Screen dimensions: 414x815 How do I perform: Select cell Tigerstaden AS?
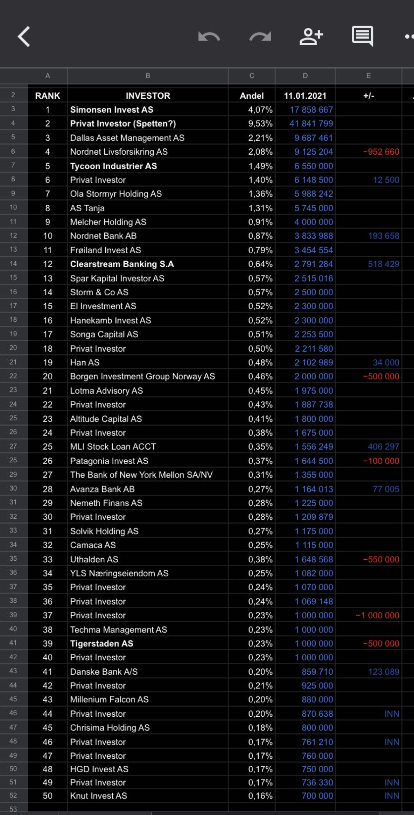(148, 643)
